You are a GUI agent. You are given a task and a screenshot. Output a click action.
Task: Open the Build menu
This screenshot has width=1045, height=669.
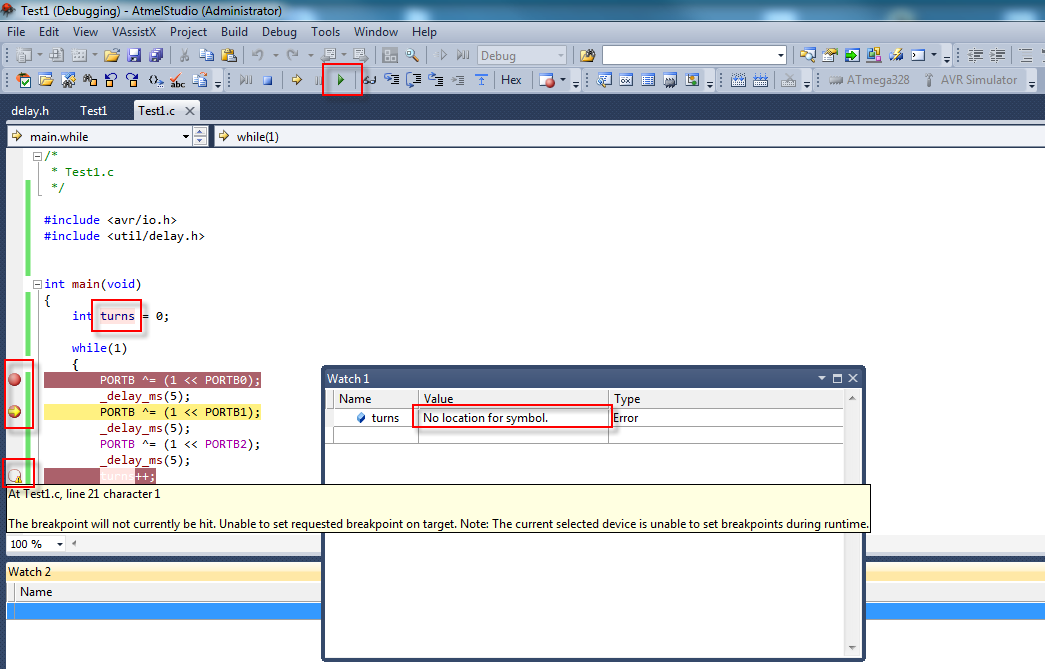pyautogui.click(x=234, y=32)
